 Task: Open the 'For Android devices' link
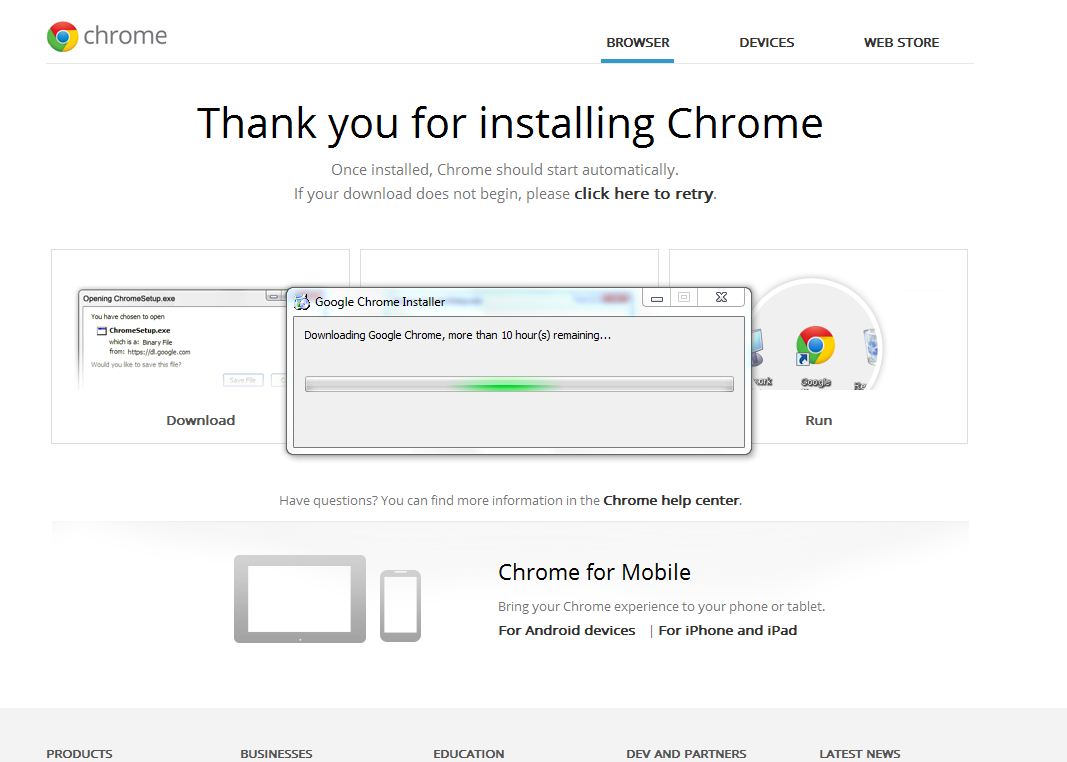point(567,631)
